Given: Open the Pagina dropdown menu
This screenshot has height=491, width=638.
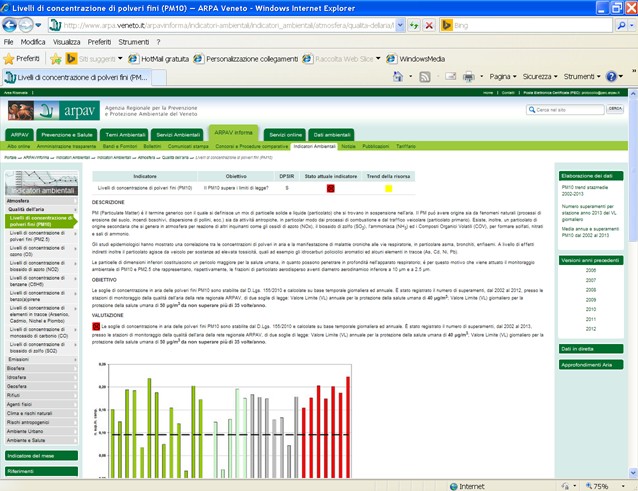Looking at the screenshot, I should (503, 76).
